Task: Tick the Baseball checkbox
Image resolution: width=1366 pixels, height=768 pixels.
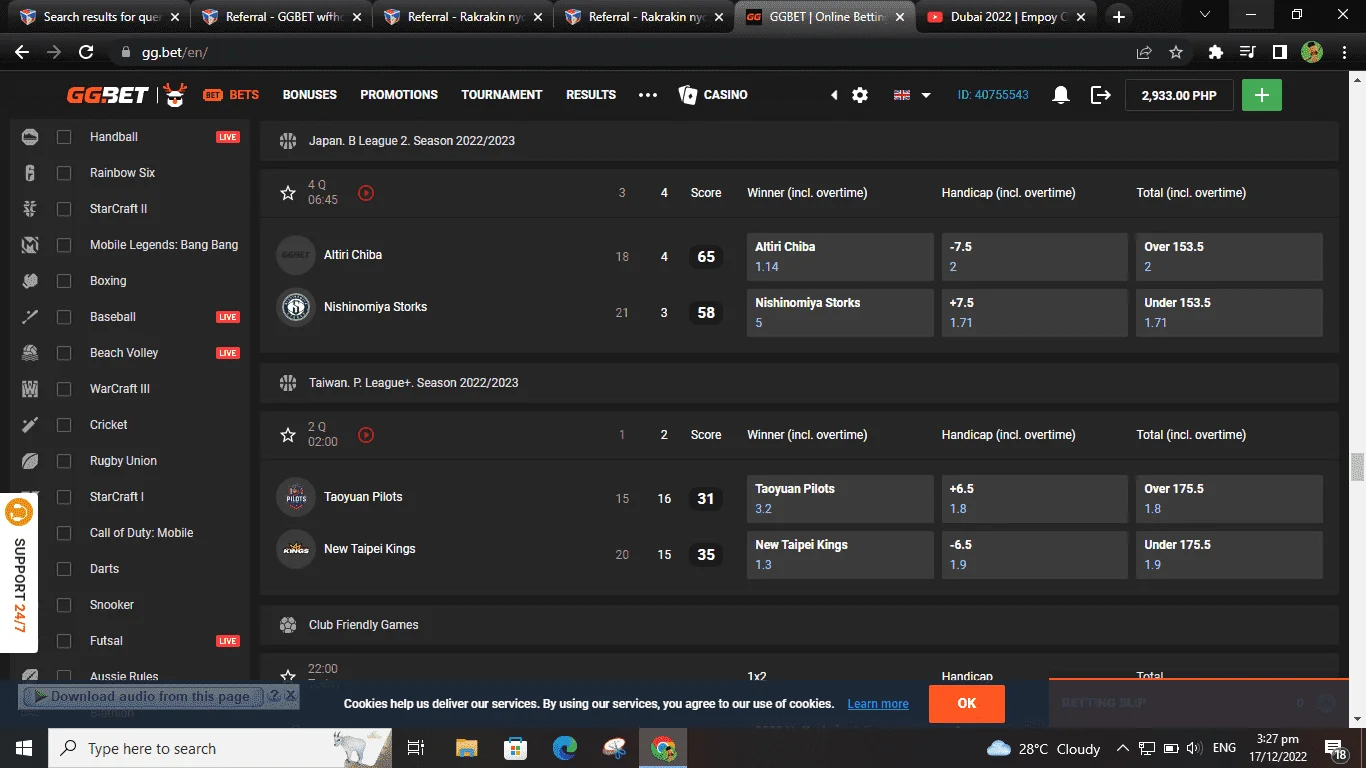Action: tap(64, 317)
